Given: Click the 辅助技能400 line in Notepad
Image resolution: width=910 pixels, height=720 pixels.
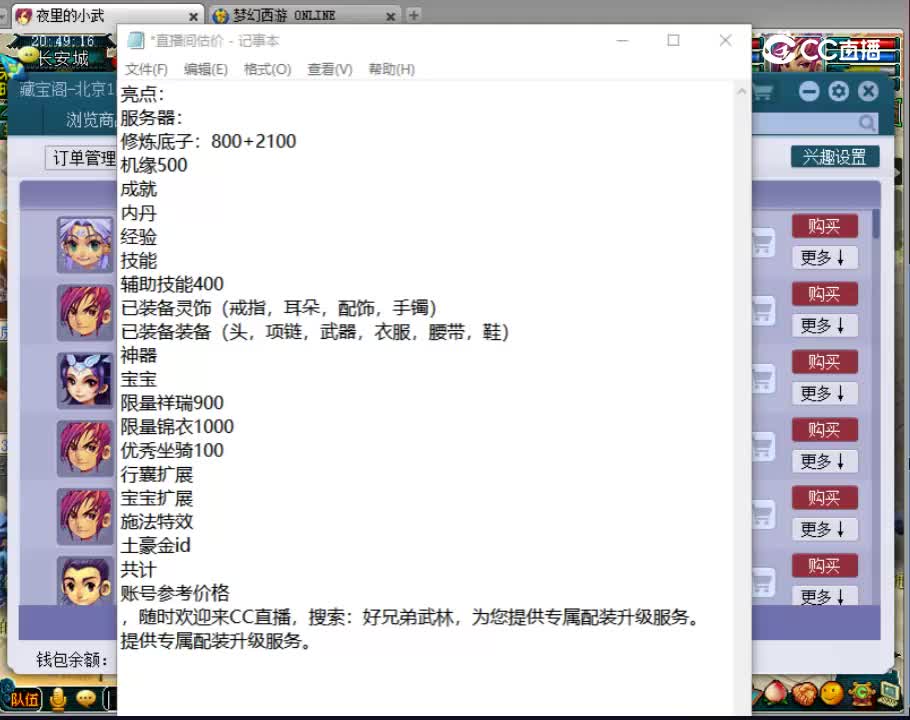Looking at the screenshot, I should tap(172, 284).
